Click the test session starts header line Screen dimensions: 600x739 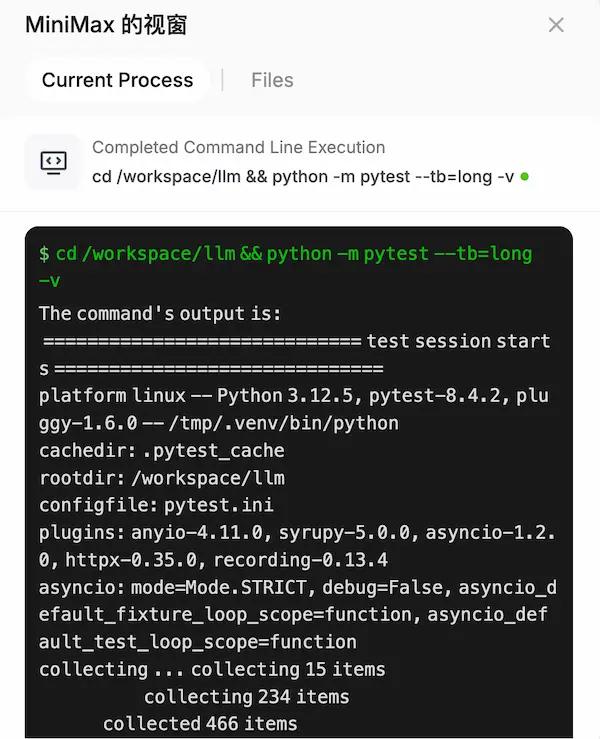[x=296, y=341]
